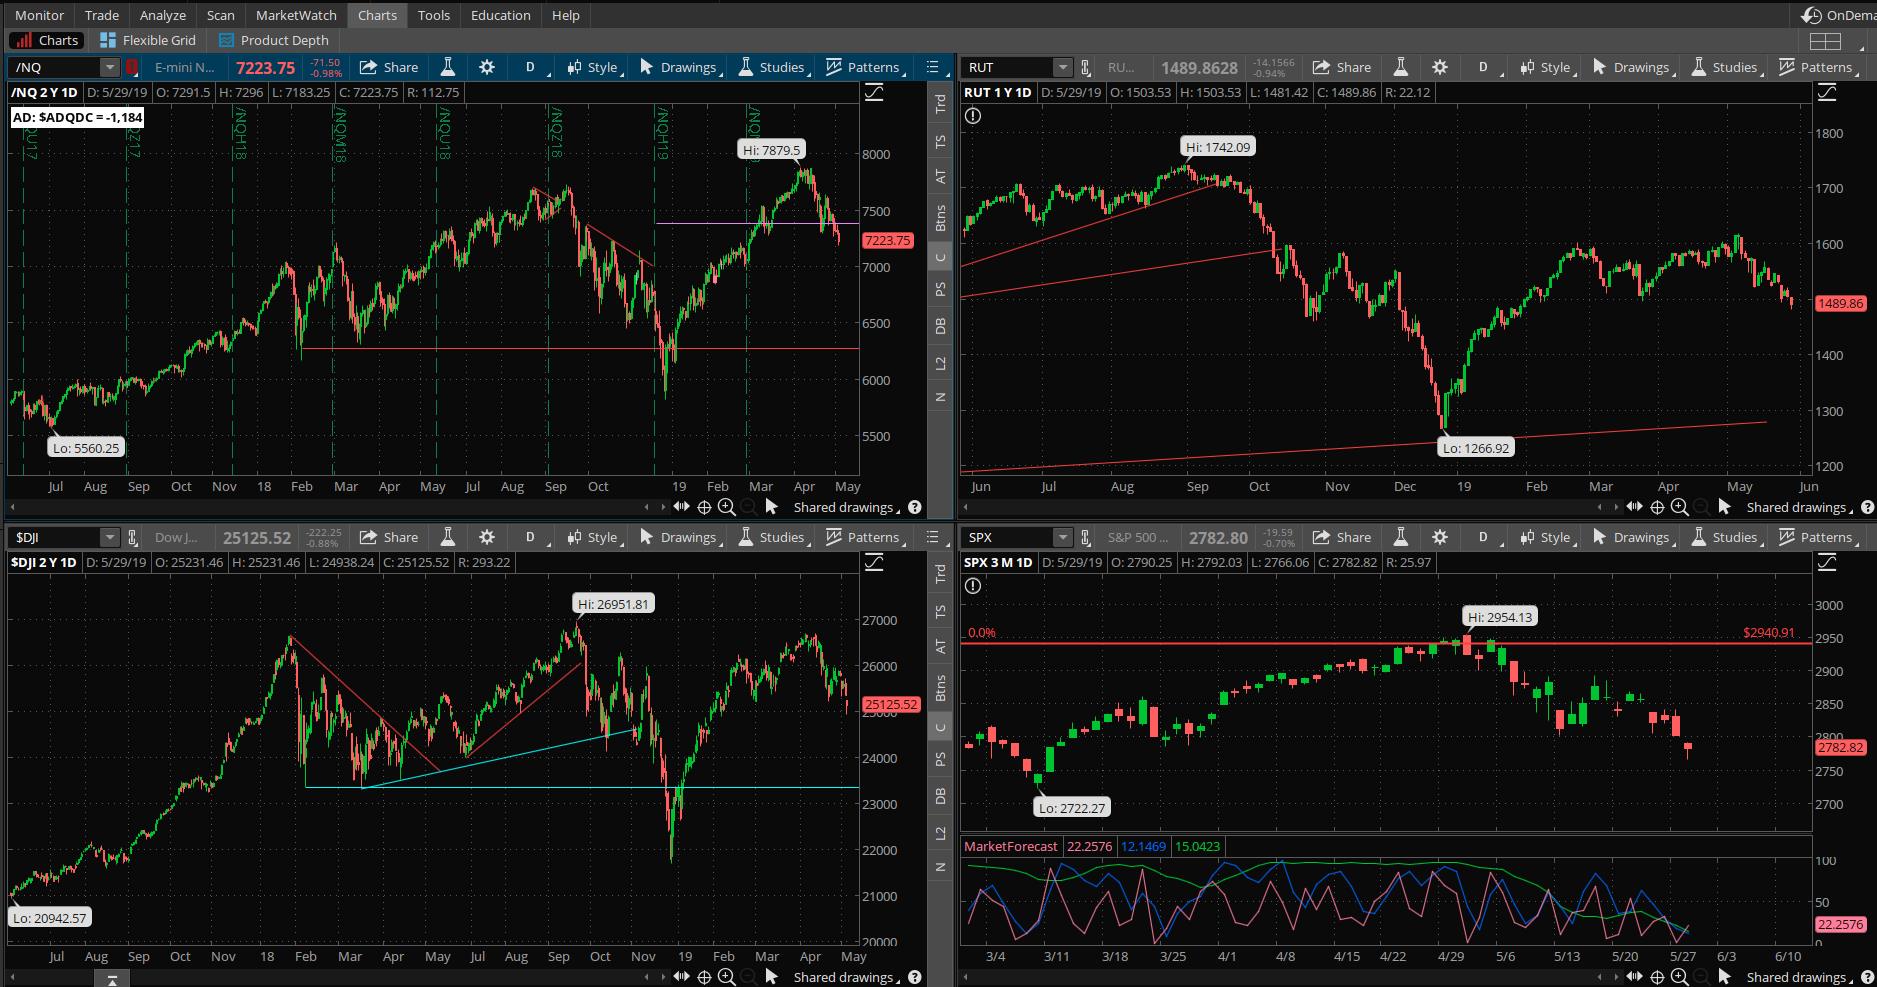Open Edit studies flask icon on /NQ chart

[x=447, y=67]
